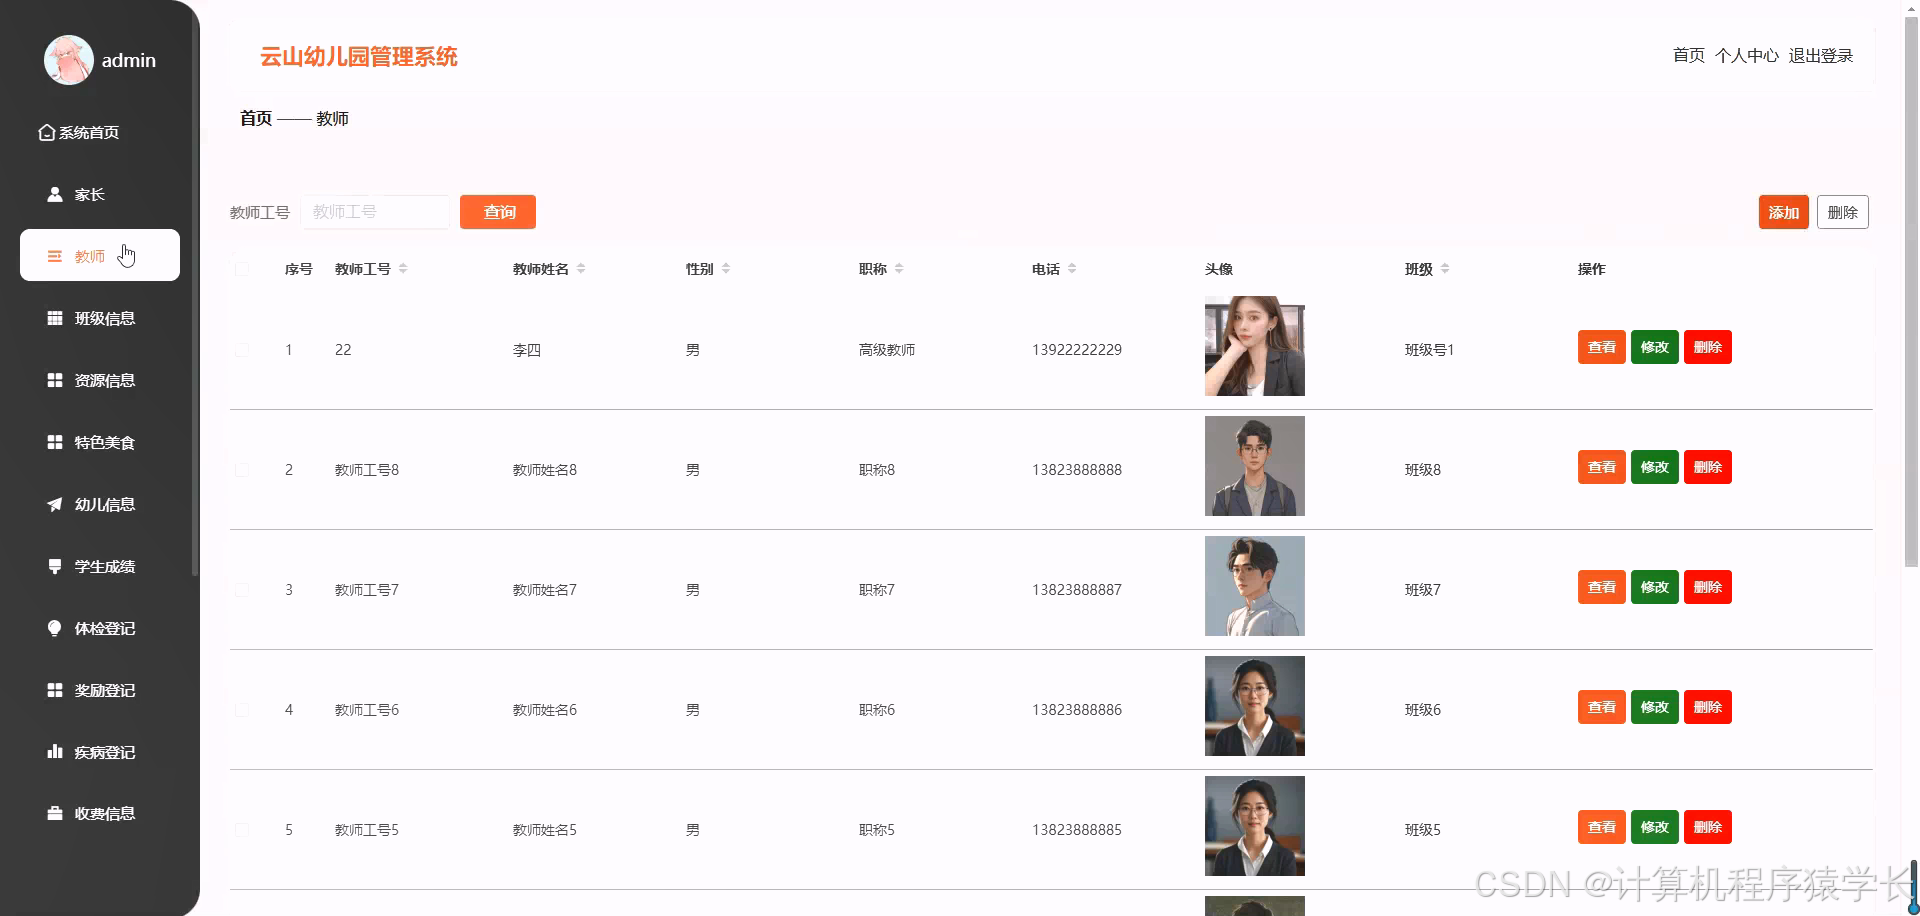
Task: Click the tiles icon next to 奖励登记
Action: pos(55,690)
